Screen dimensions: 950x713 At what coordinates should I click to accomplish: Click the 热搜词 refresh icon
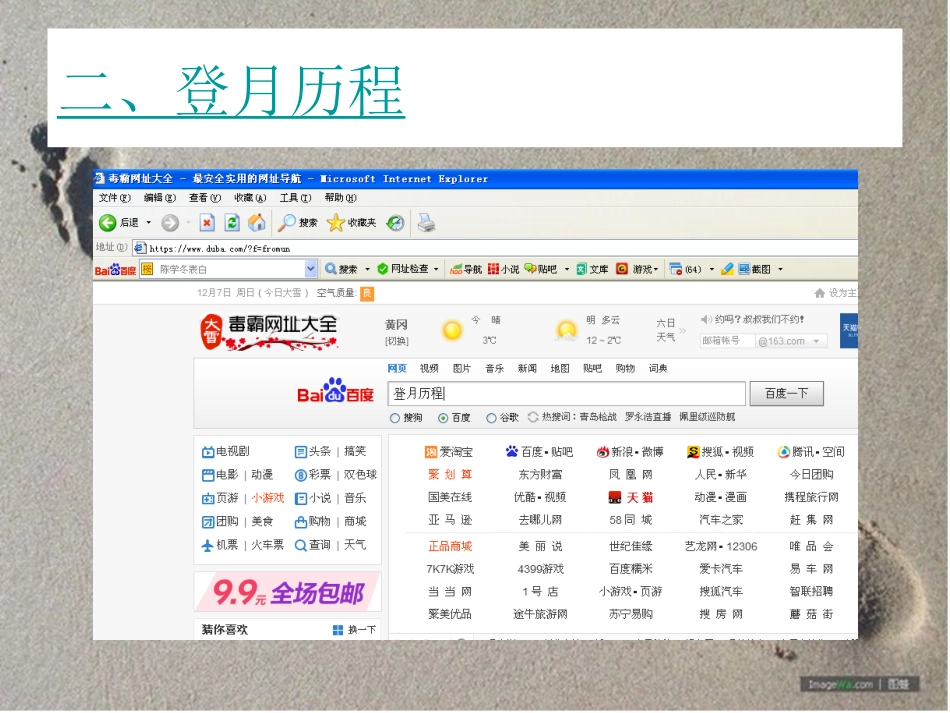tap(533, 417)
